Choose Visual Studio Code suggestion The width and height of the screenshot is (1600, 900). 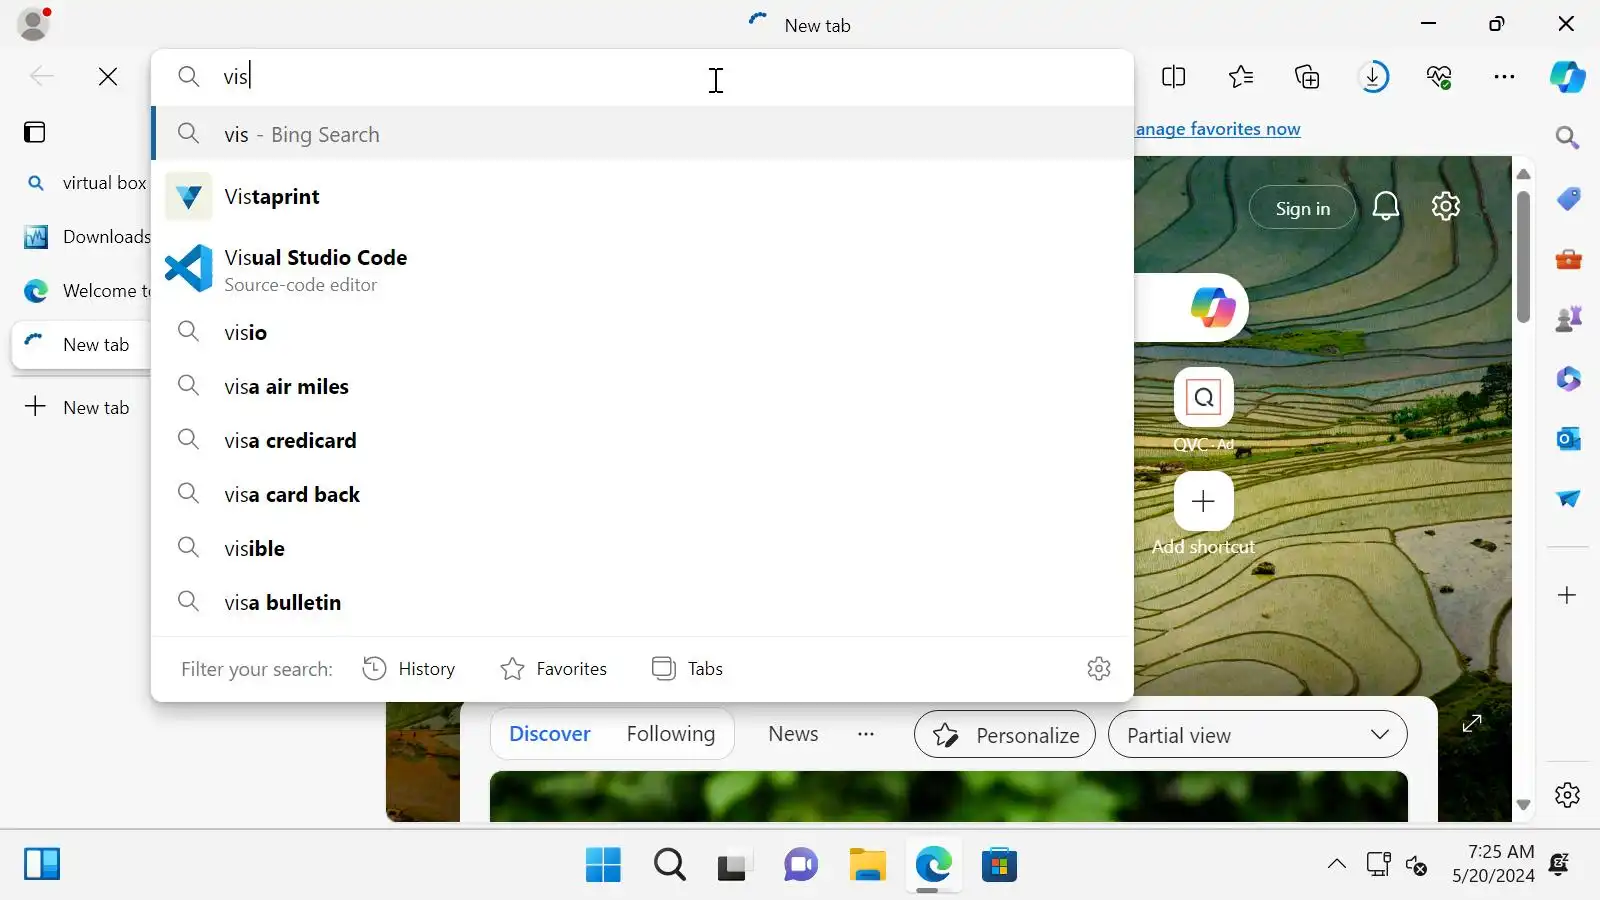click(642, 269)
